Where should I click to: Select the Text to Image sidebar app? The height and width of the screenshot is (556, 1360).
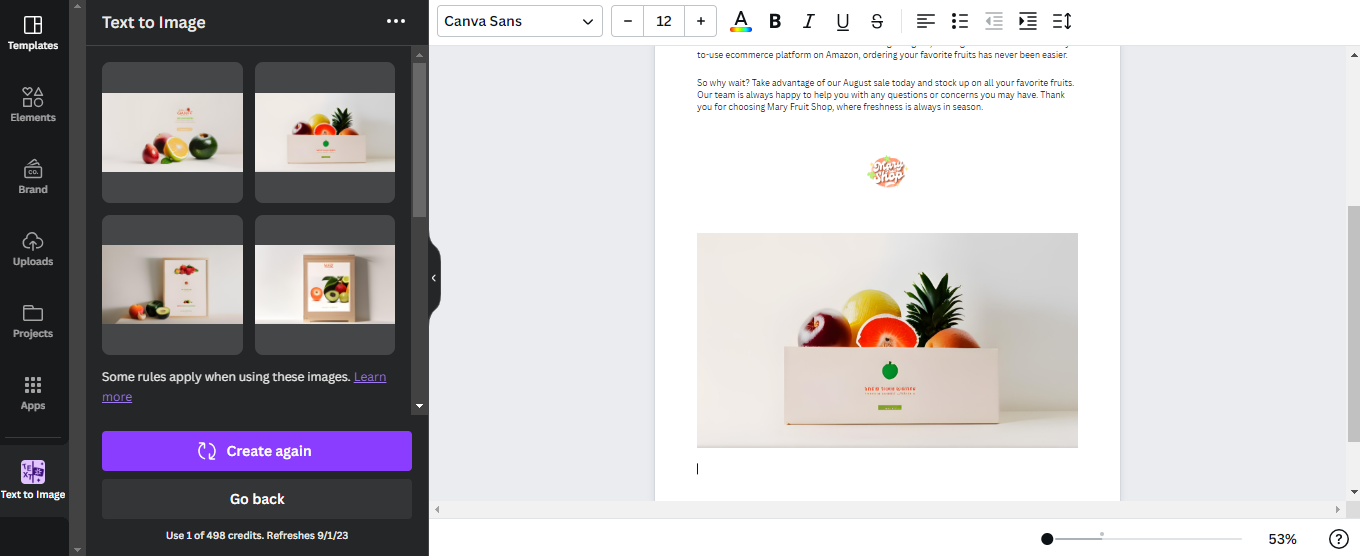[33, 480]
